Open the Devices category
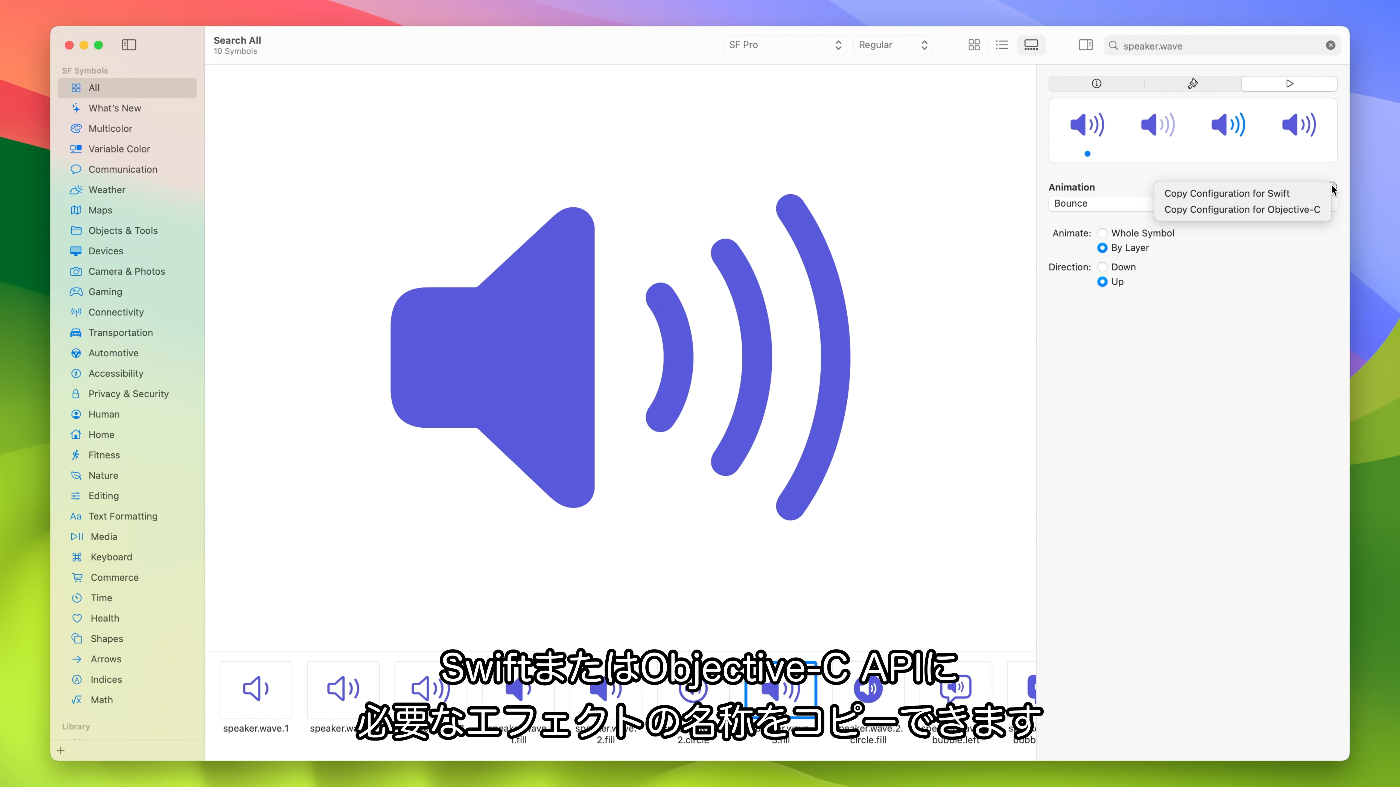The image size is (1400, 787). point(127,251)
